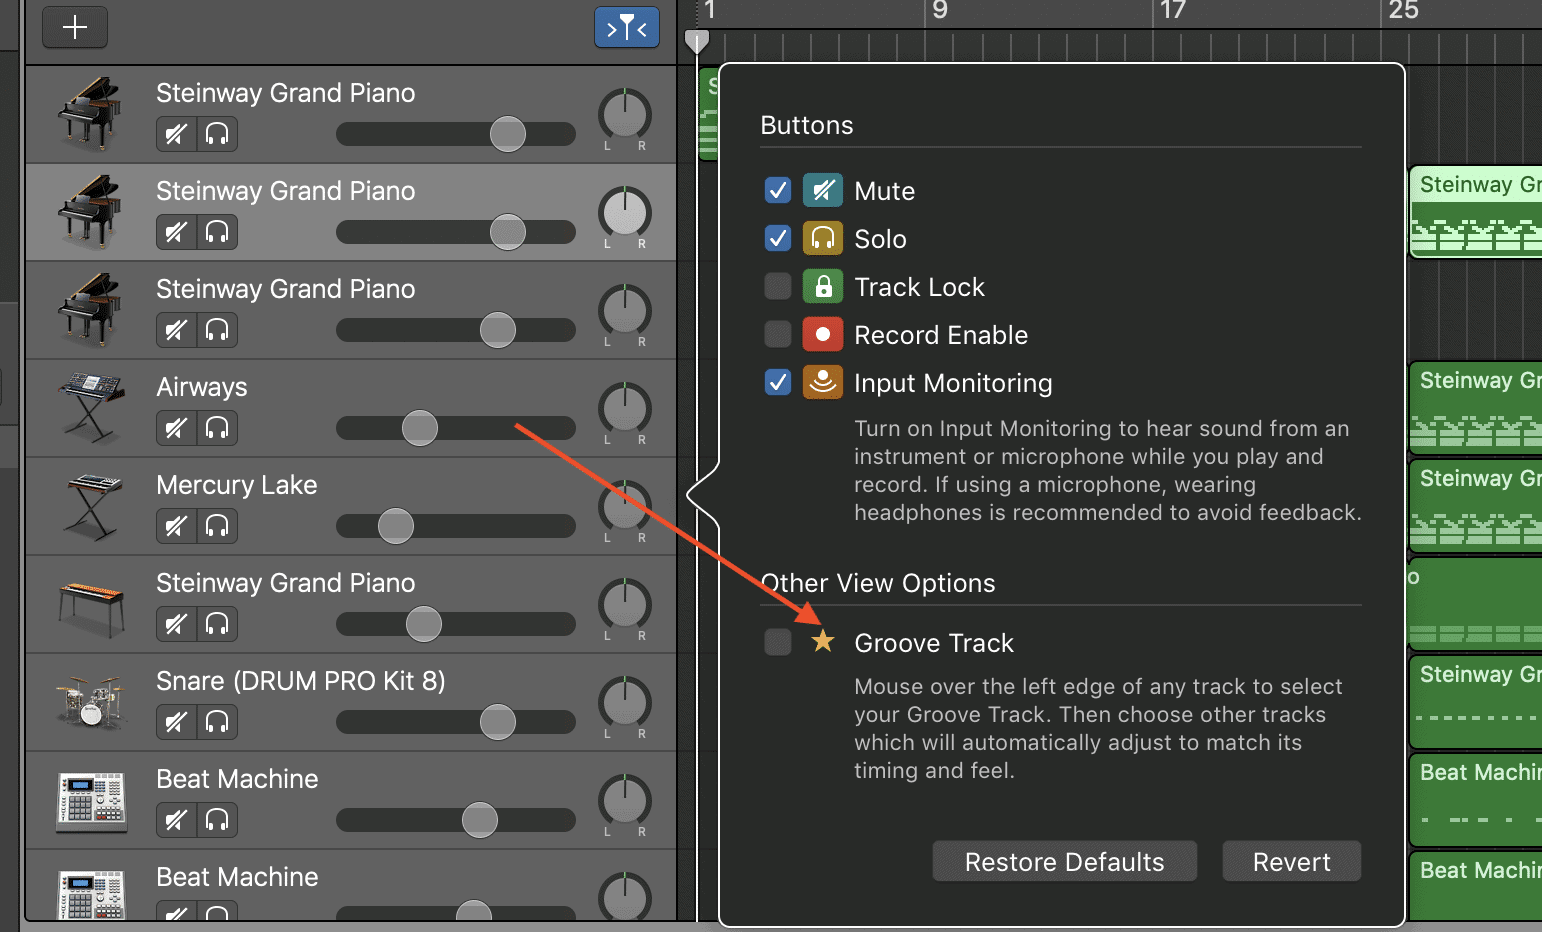Click the track filter icon above the headers
This screenshot has width=1542, height=932.
tap(627, 28)
